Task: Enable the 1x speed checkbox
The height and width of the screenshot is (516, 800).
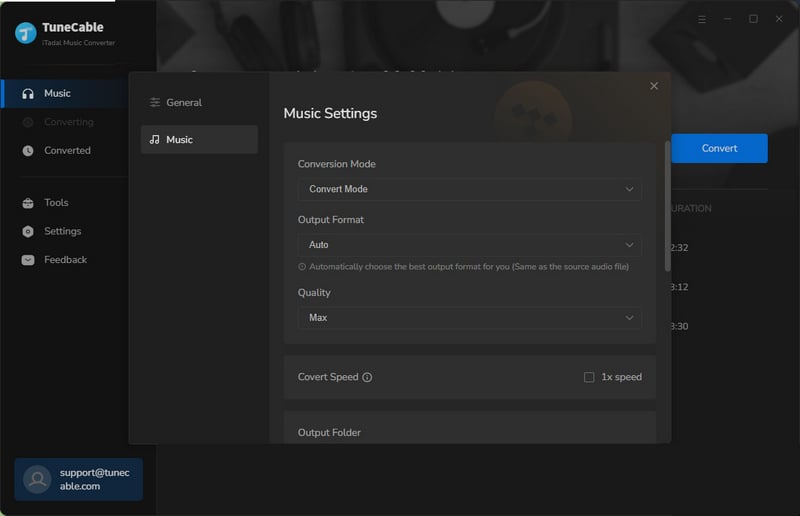Action: [x=589, y=377]
